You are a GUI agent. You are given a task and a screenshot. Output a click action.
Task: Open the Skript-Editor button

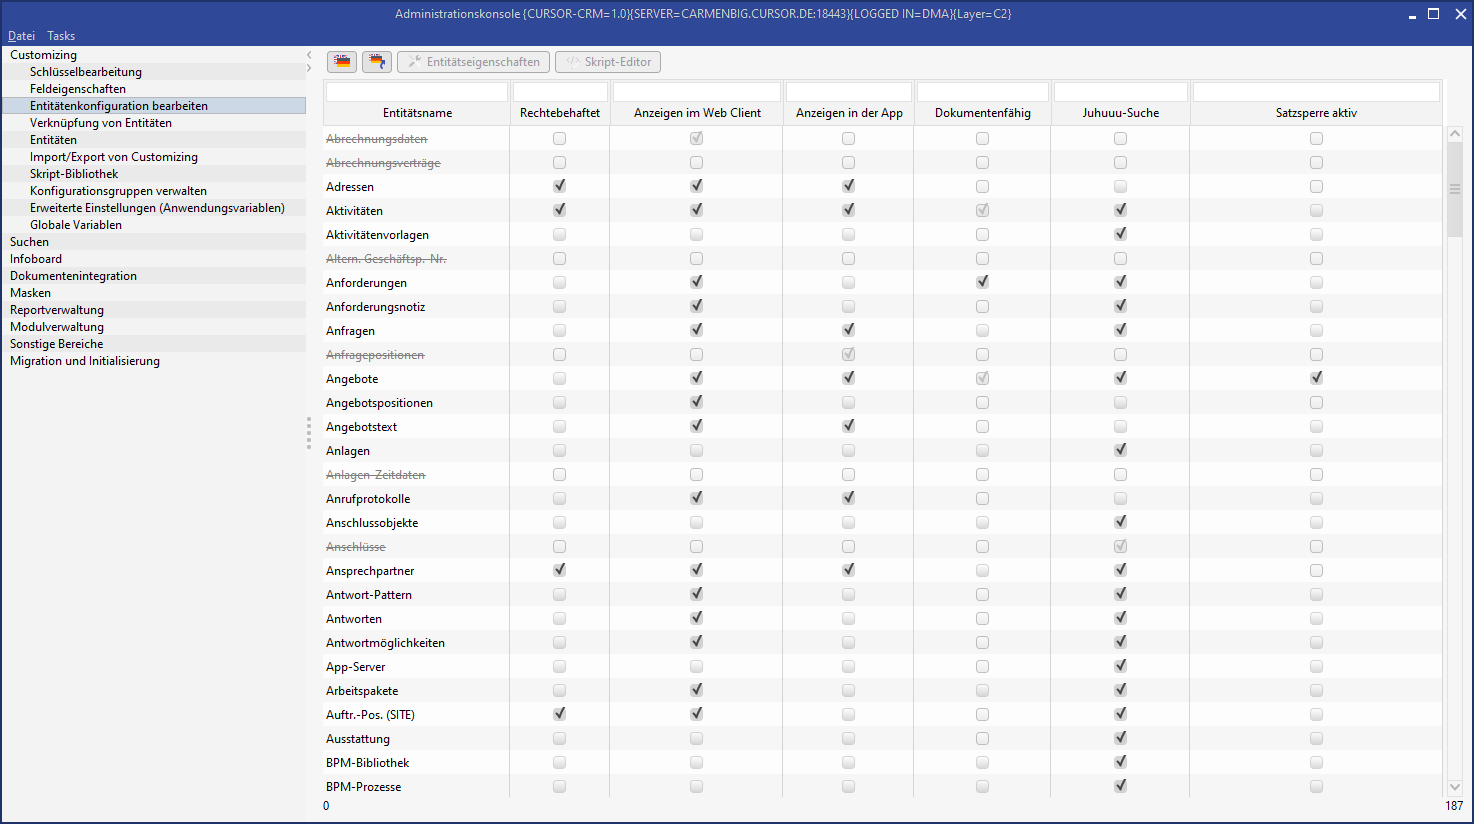click(608, 62)
